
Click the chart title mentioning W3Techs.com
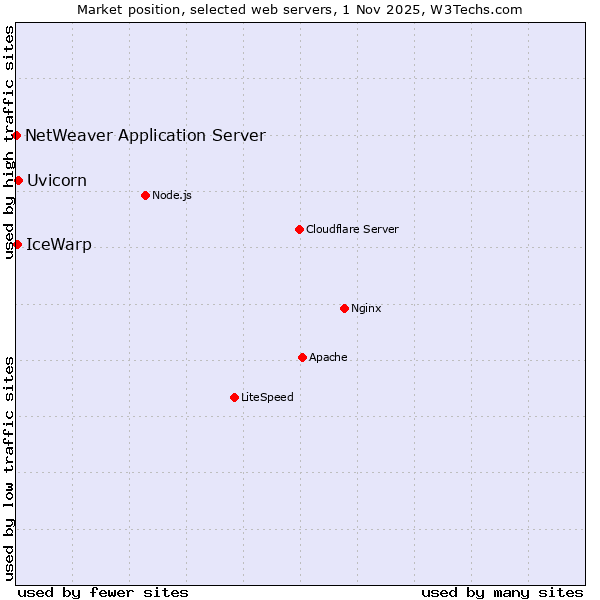pos(300,9)
